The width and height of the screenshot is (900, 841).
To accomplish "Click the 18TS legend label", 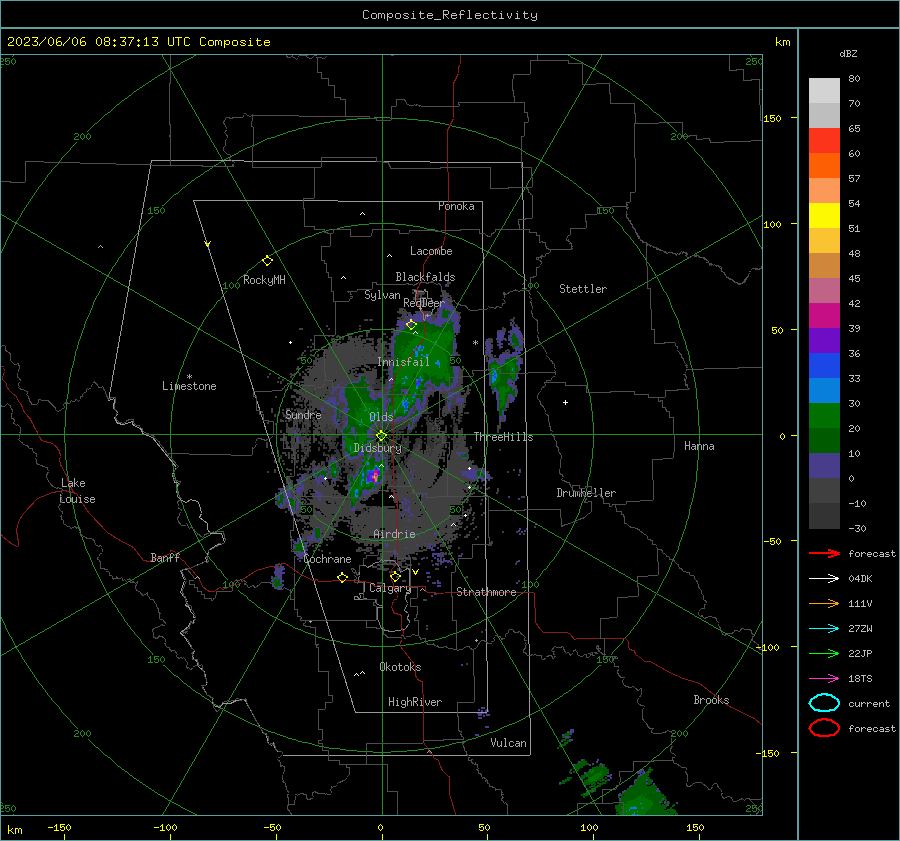I will coord(860,678).
